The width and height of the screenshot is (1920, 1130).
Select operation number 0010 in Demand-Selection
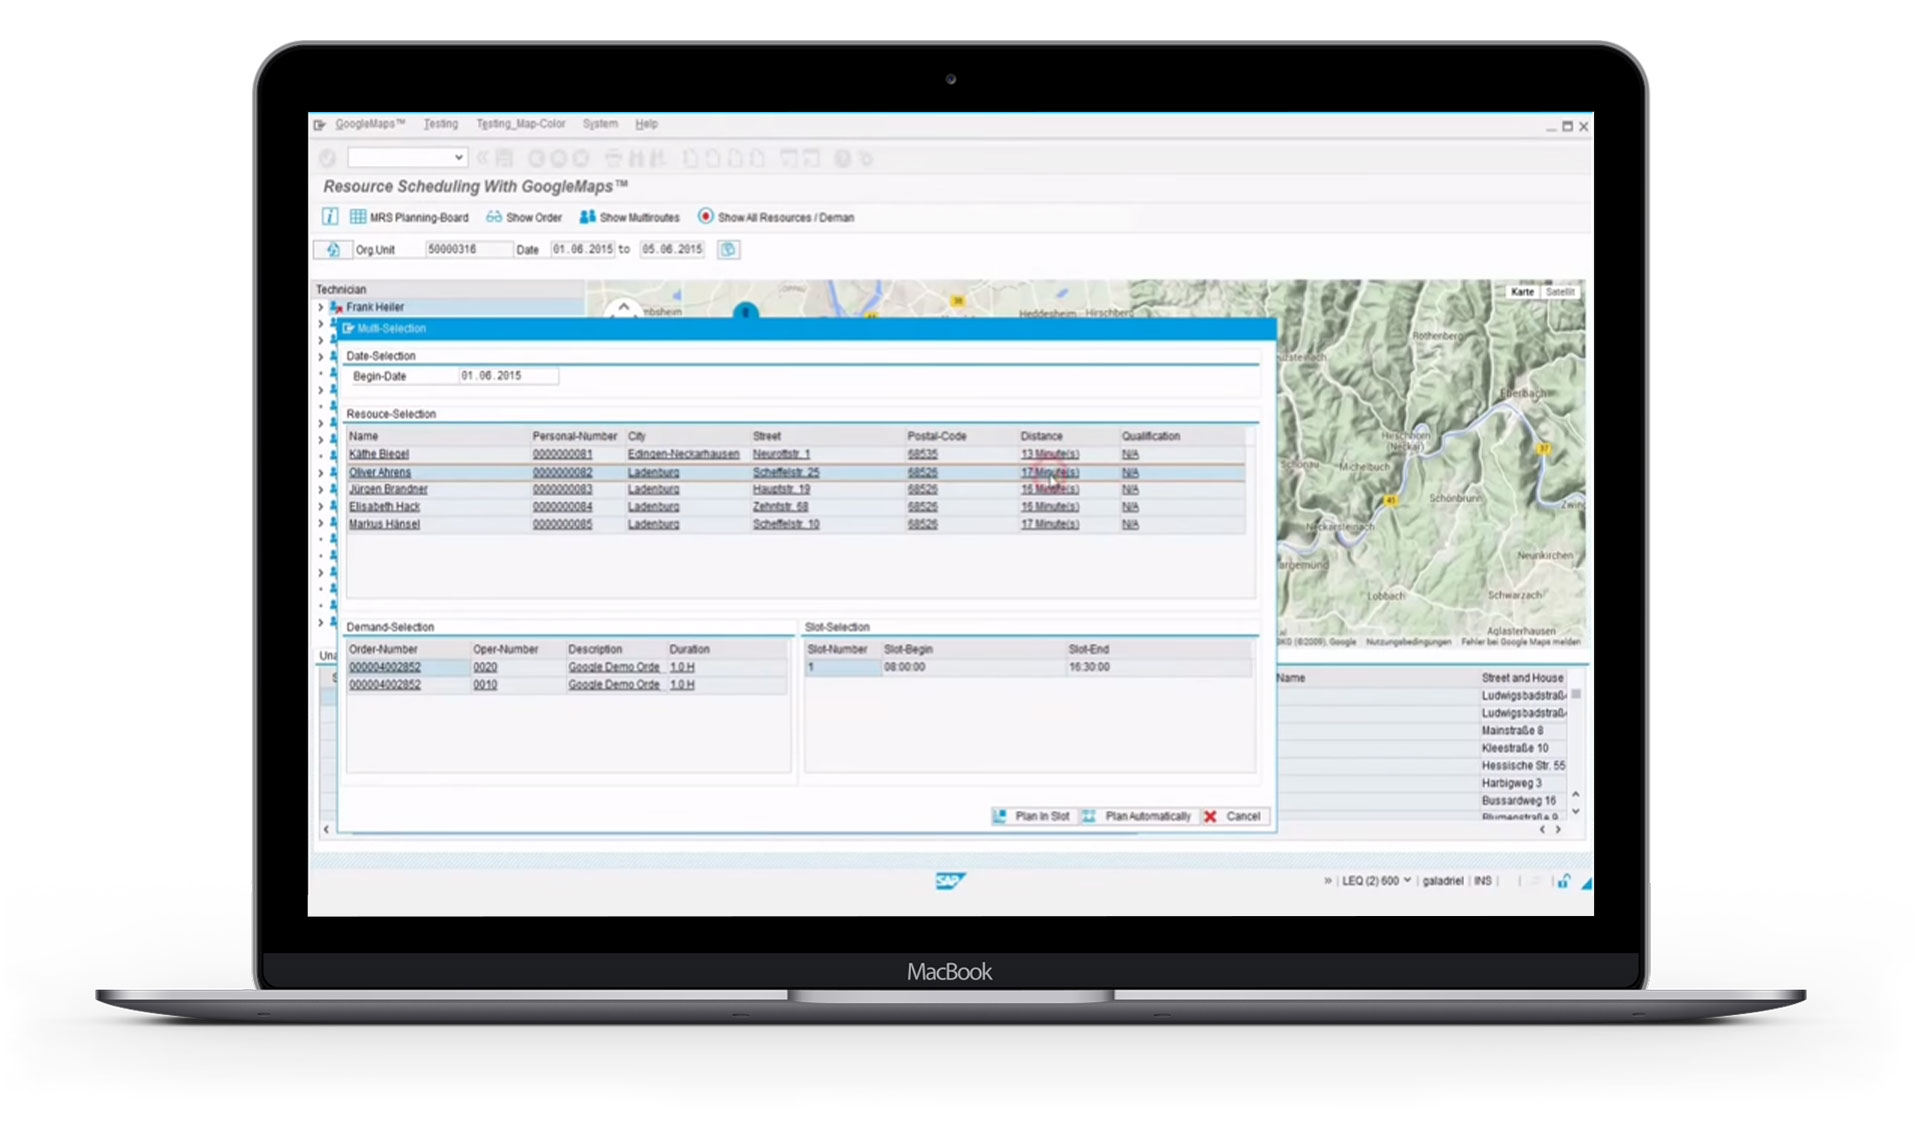pos(485,685)
